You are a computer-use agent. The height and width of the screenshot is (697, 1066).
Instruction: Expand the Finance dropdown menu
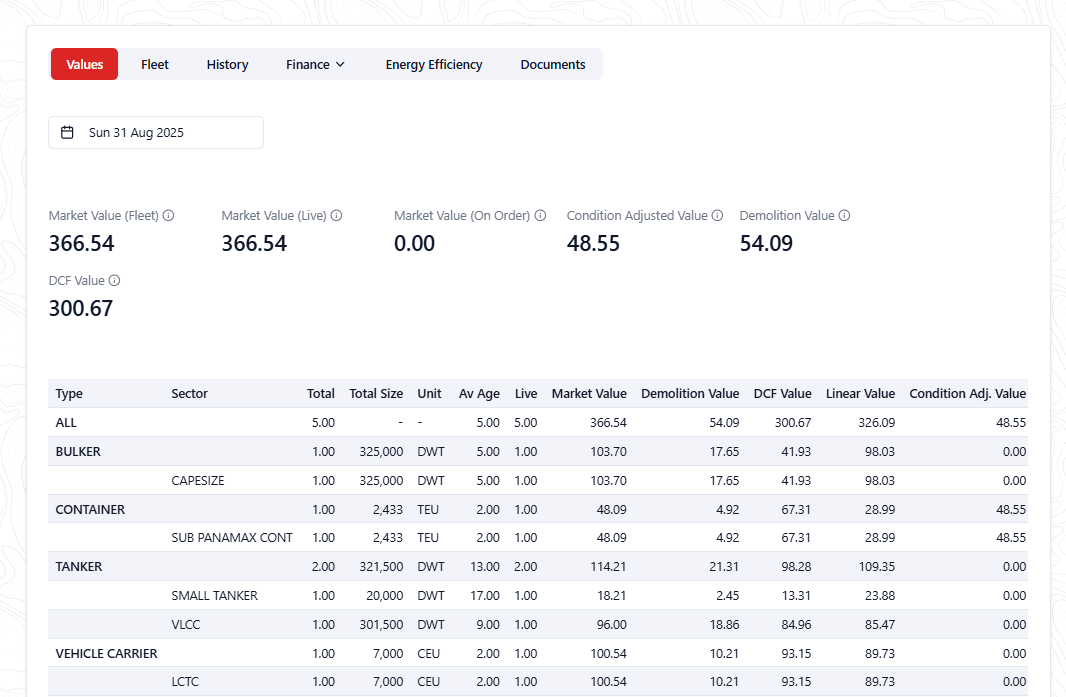(x=315, y=65)
